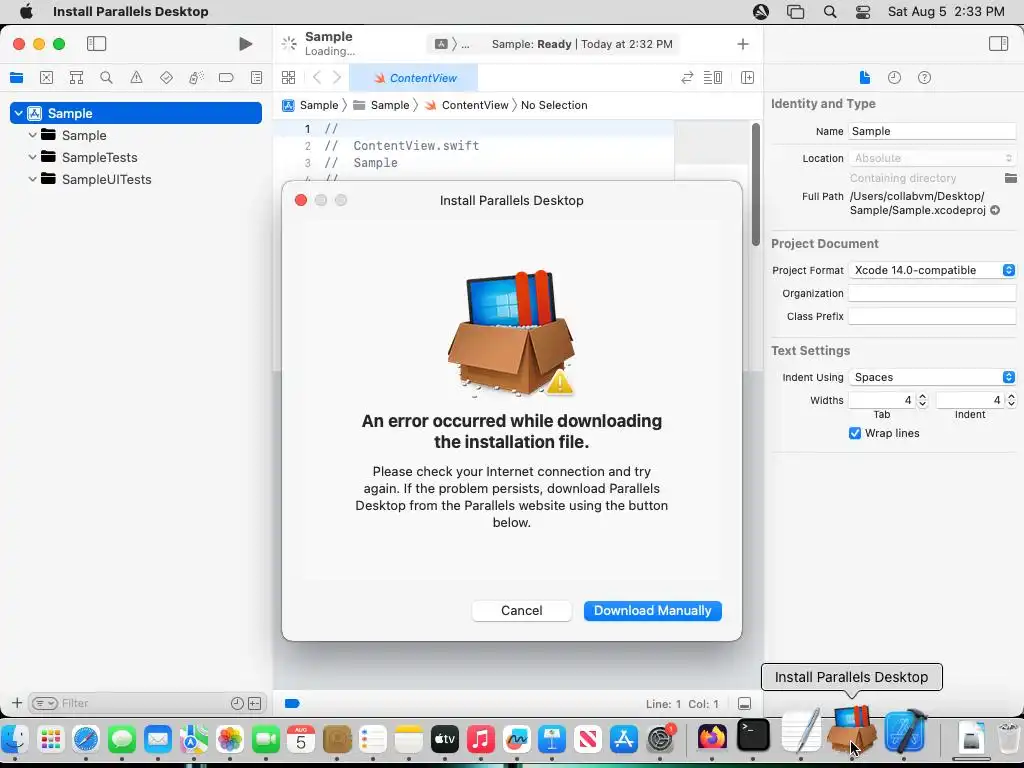Click the add plus button in navigator footer

coord(17,703)
